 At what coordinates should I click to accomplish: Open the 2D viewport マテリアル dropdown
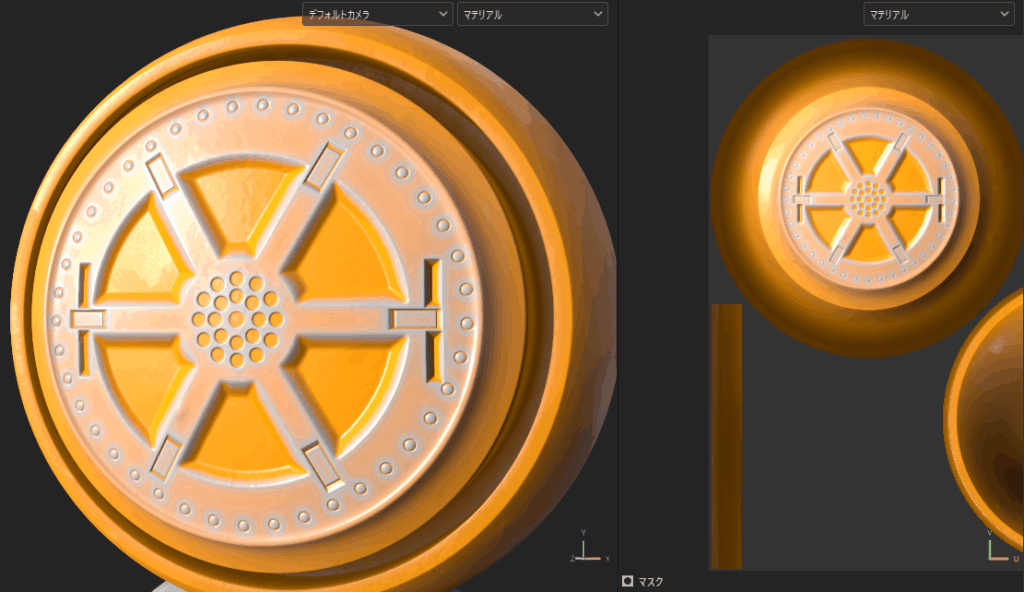point(938,14)
